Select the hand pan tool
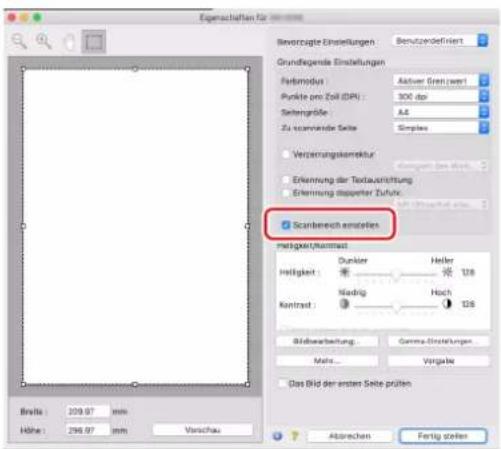 (x=69, y=42)
